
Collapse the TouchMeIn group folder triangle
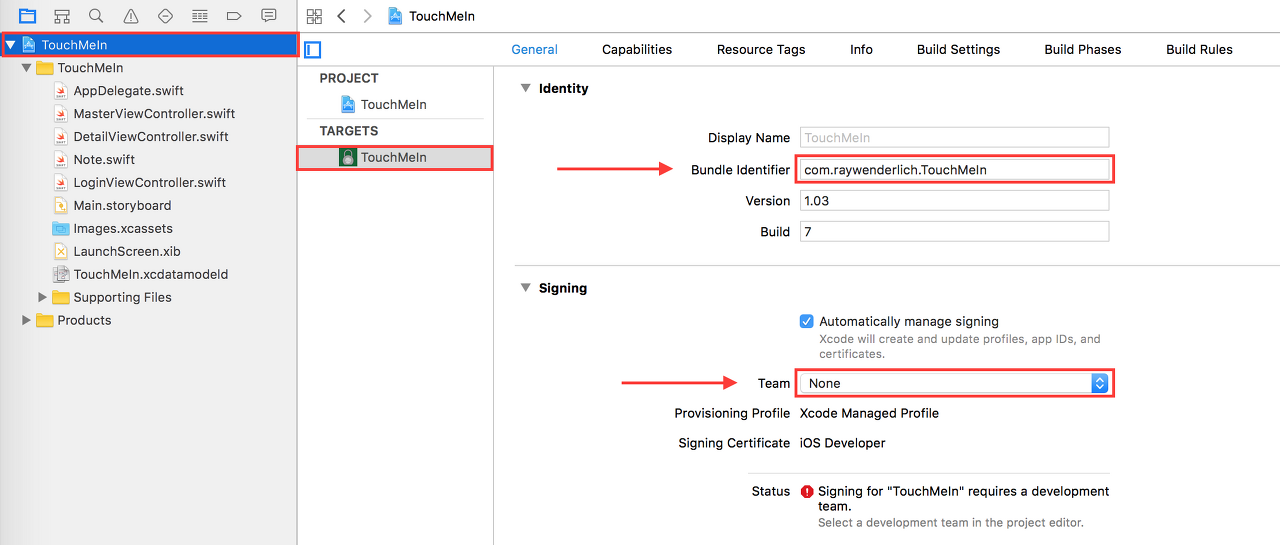[26, 68]
